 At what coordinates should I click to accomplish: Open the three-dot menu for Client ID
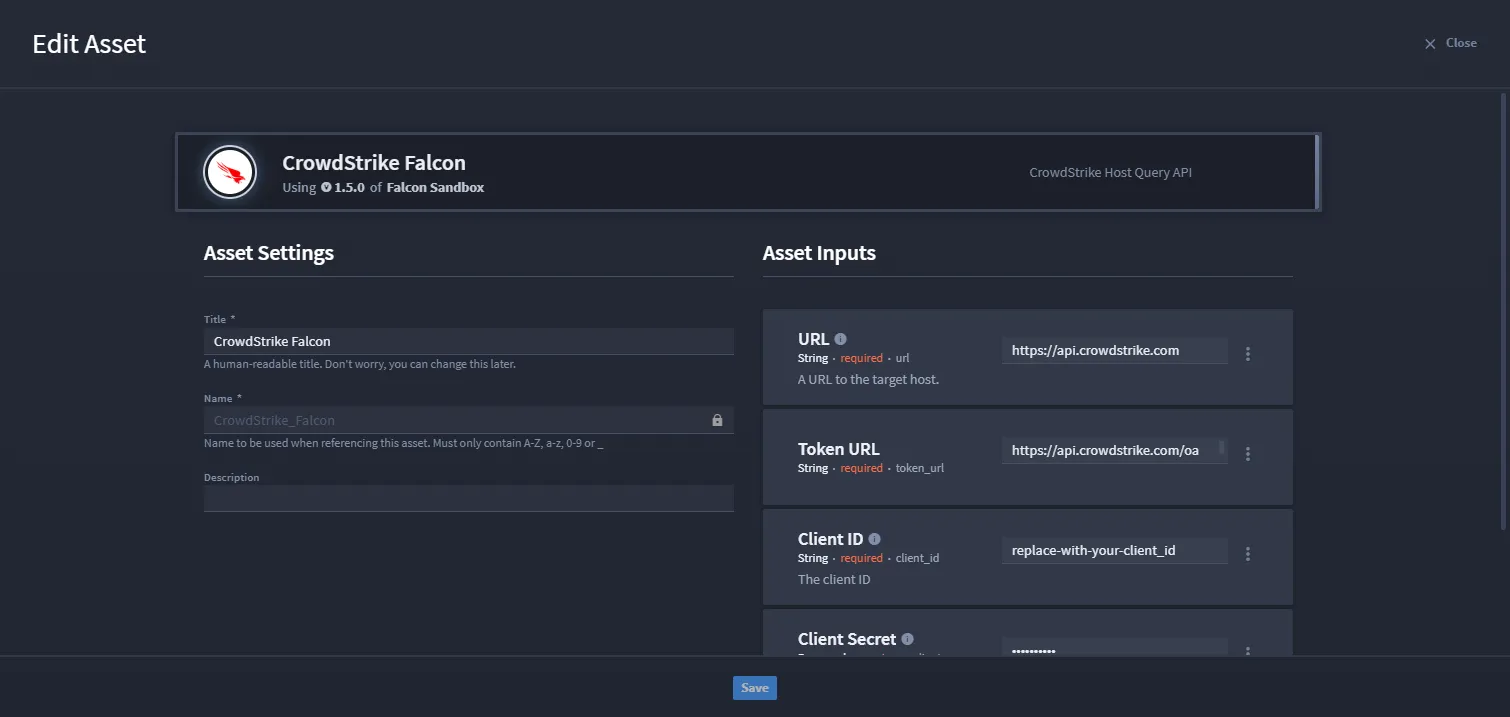1247,554
